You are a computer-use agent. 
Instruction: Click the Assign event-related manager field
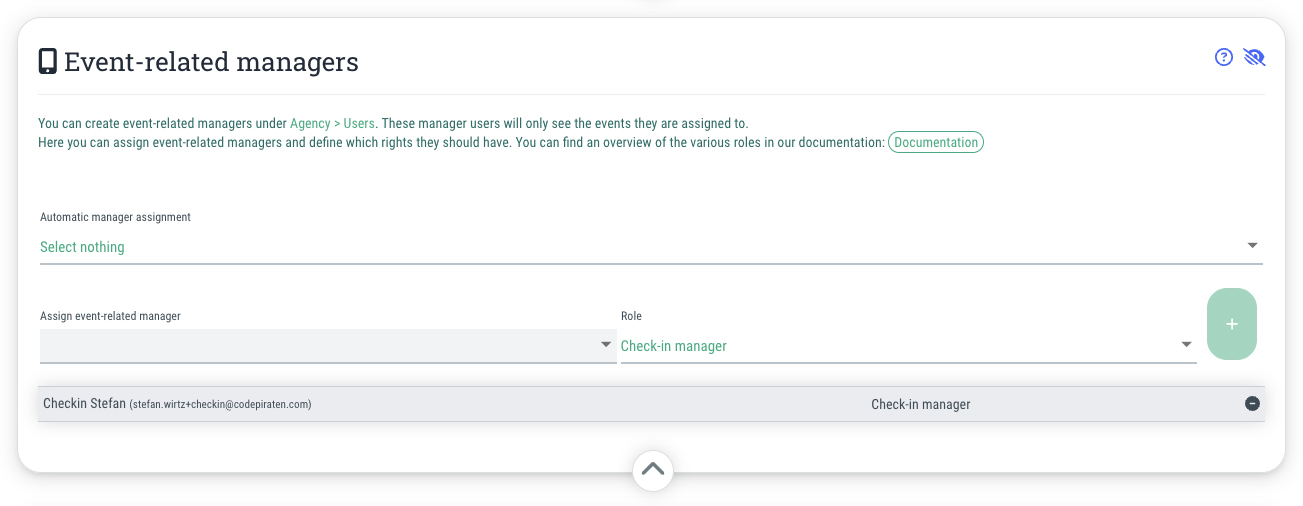(328, 345)
